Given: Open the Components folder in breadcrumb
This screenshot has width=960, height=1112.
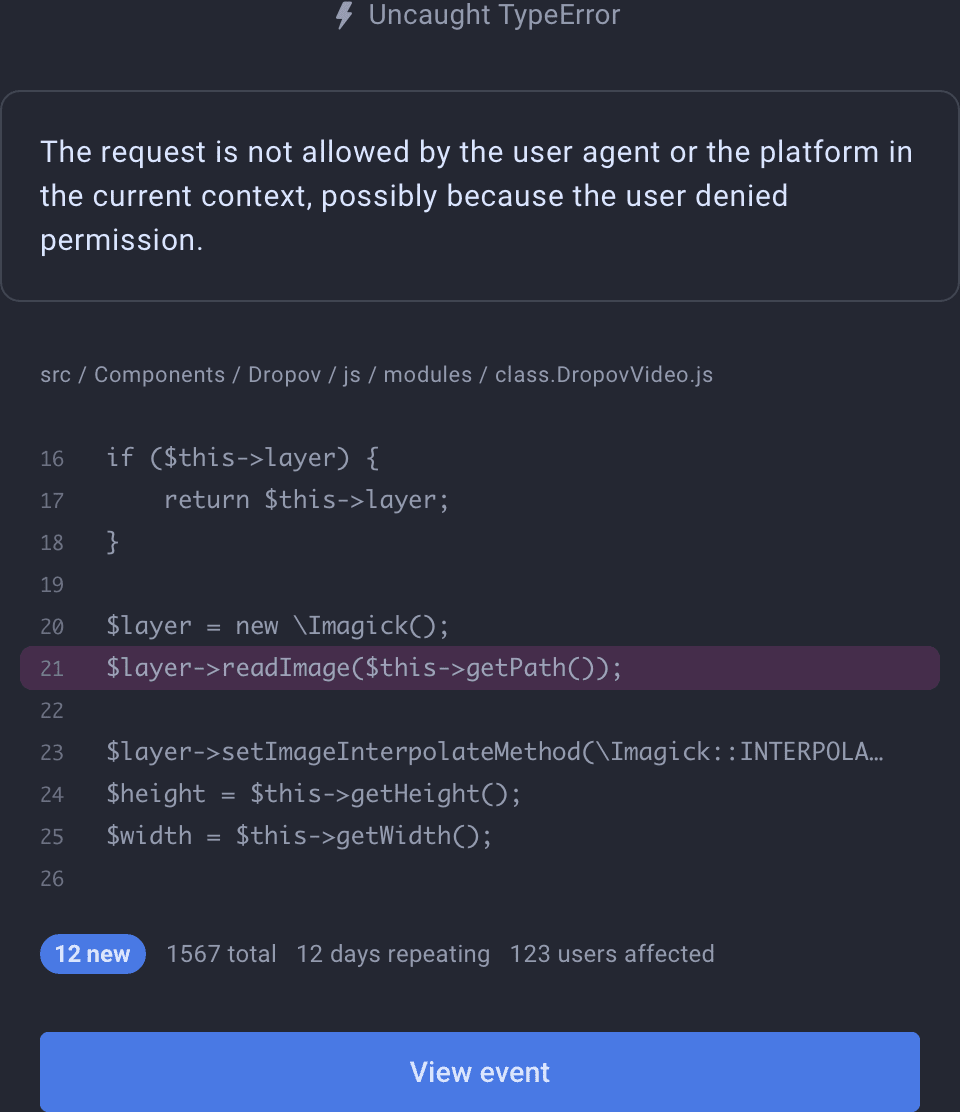Looking at the screenshot, I should tap(160, 375).
